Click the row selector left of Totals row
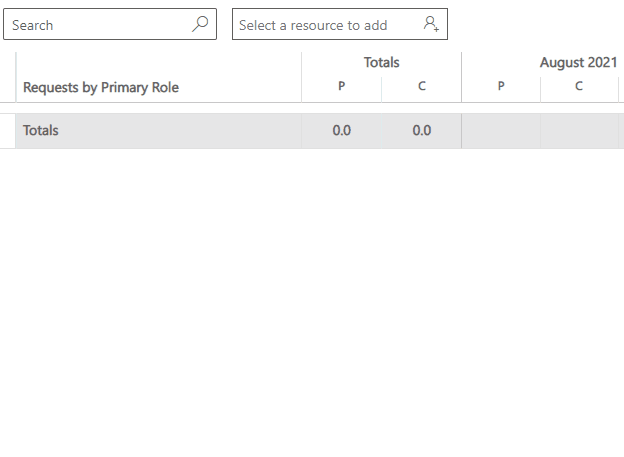This screenshot has height=457, width=624. (x=7, y=130)
